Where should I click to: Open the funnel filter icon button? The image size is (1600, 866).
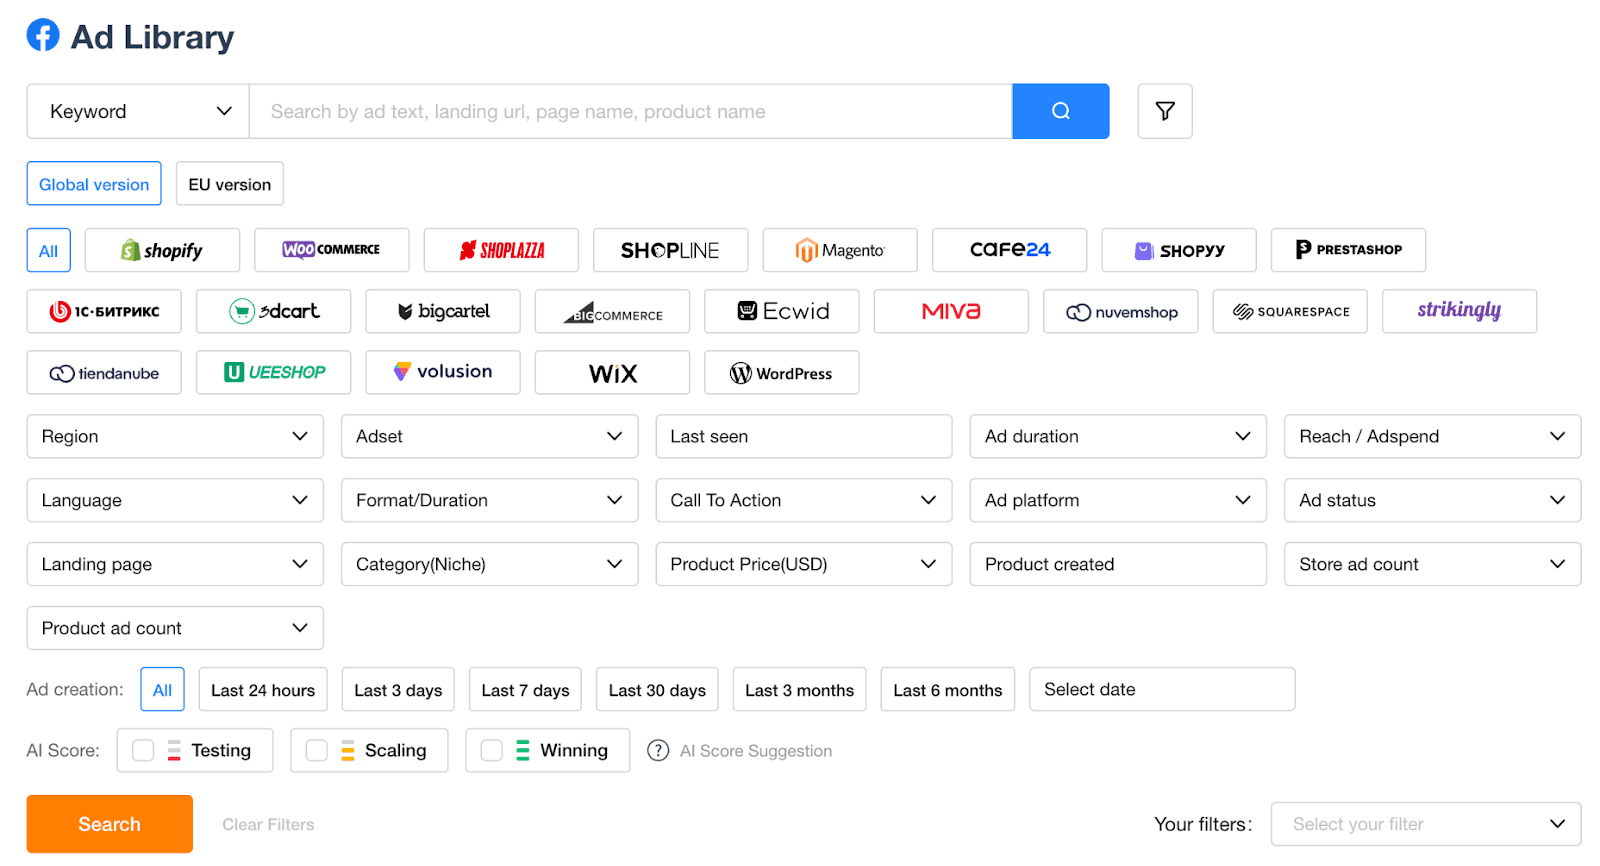point(1165,111)
